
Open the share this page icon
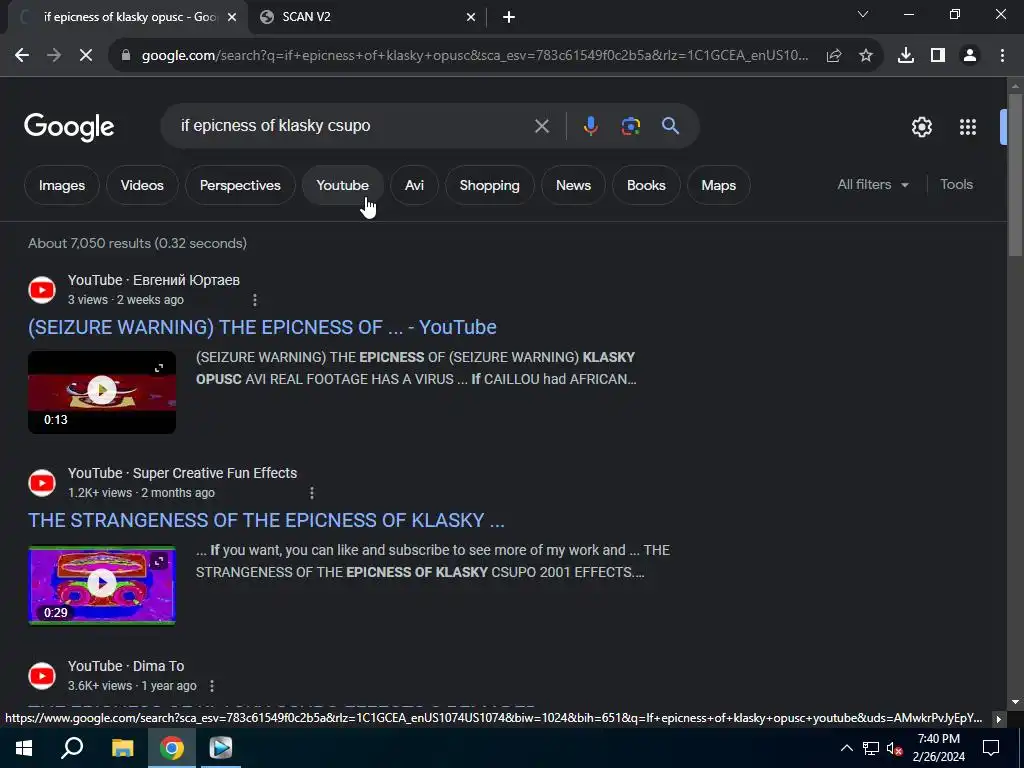[834, 56]
